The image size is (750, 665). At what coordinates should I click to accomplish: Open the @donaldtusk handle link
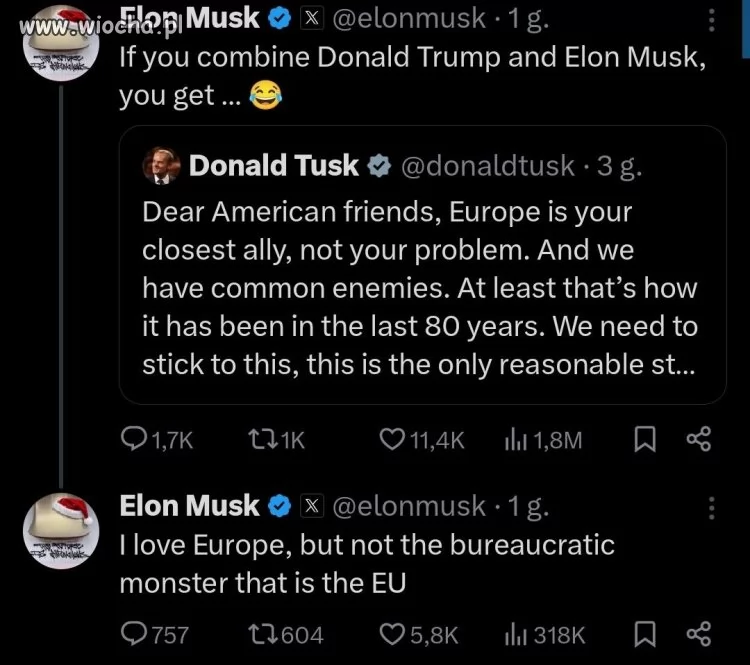click(x=487, y=165)
